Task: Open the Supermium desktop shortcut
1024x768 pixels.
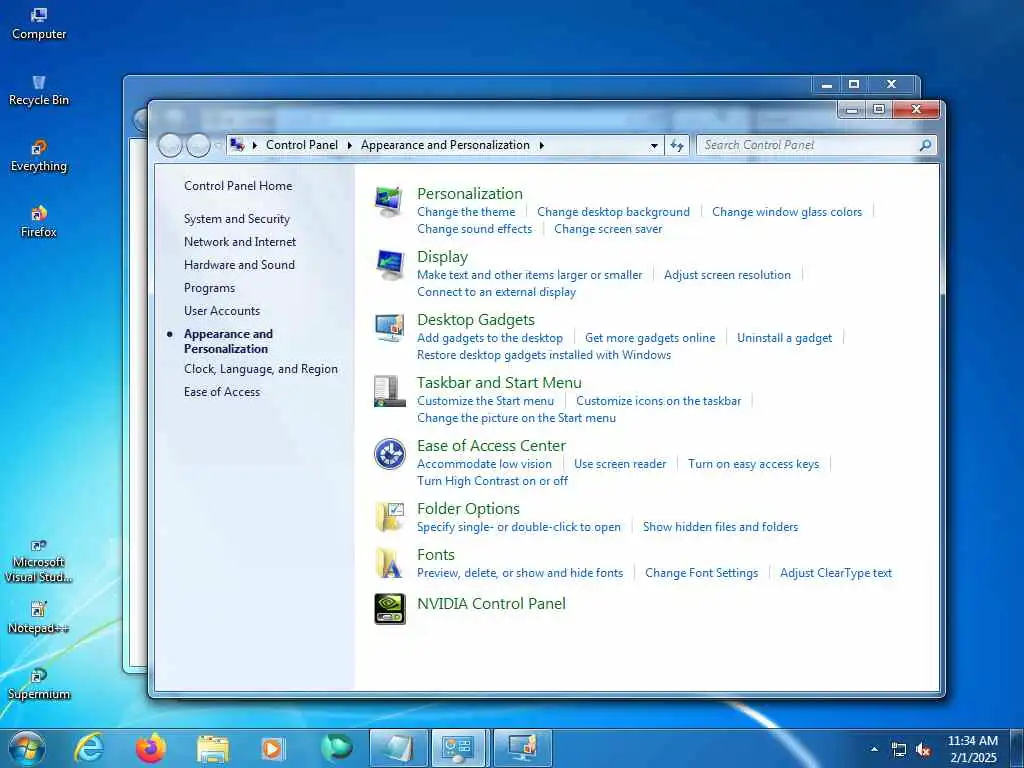Action: click(x=39, y=684)
